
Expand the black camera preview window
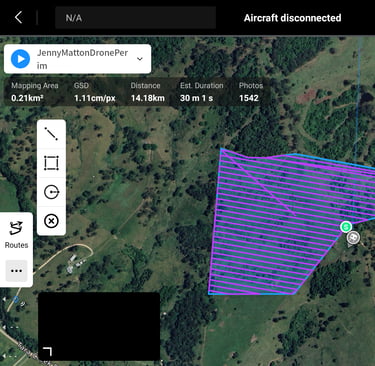pyautogui.click(x=99, y=326)
